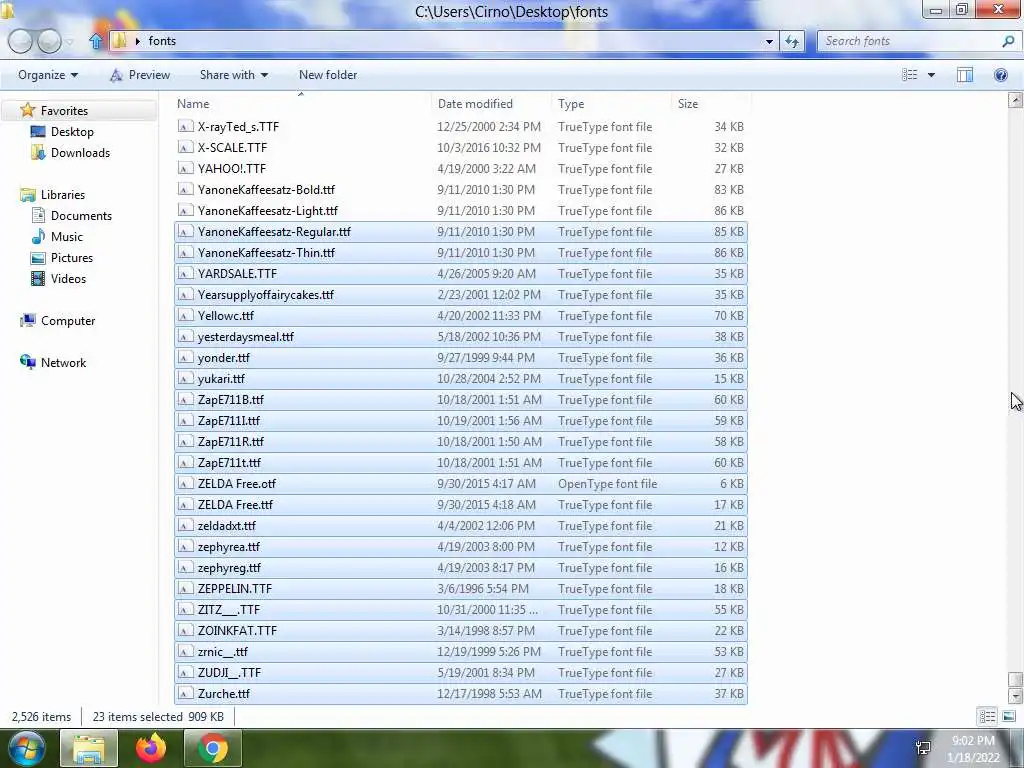Select the file ZapE711B.ttf
This screenshot has height=768, width=1024.
click(460, 400)
